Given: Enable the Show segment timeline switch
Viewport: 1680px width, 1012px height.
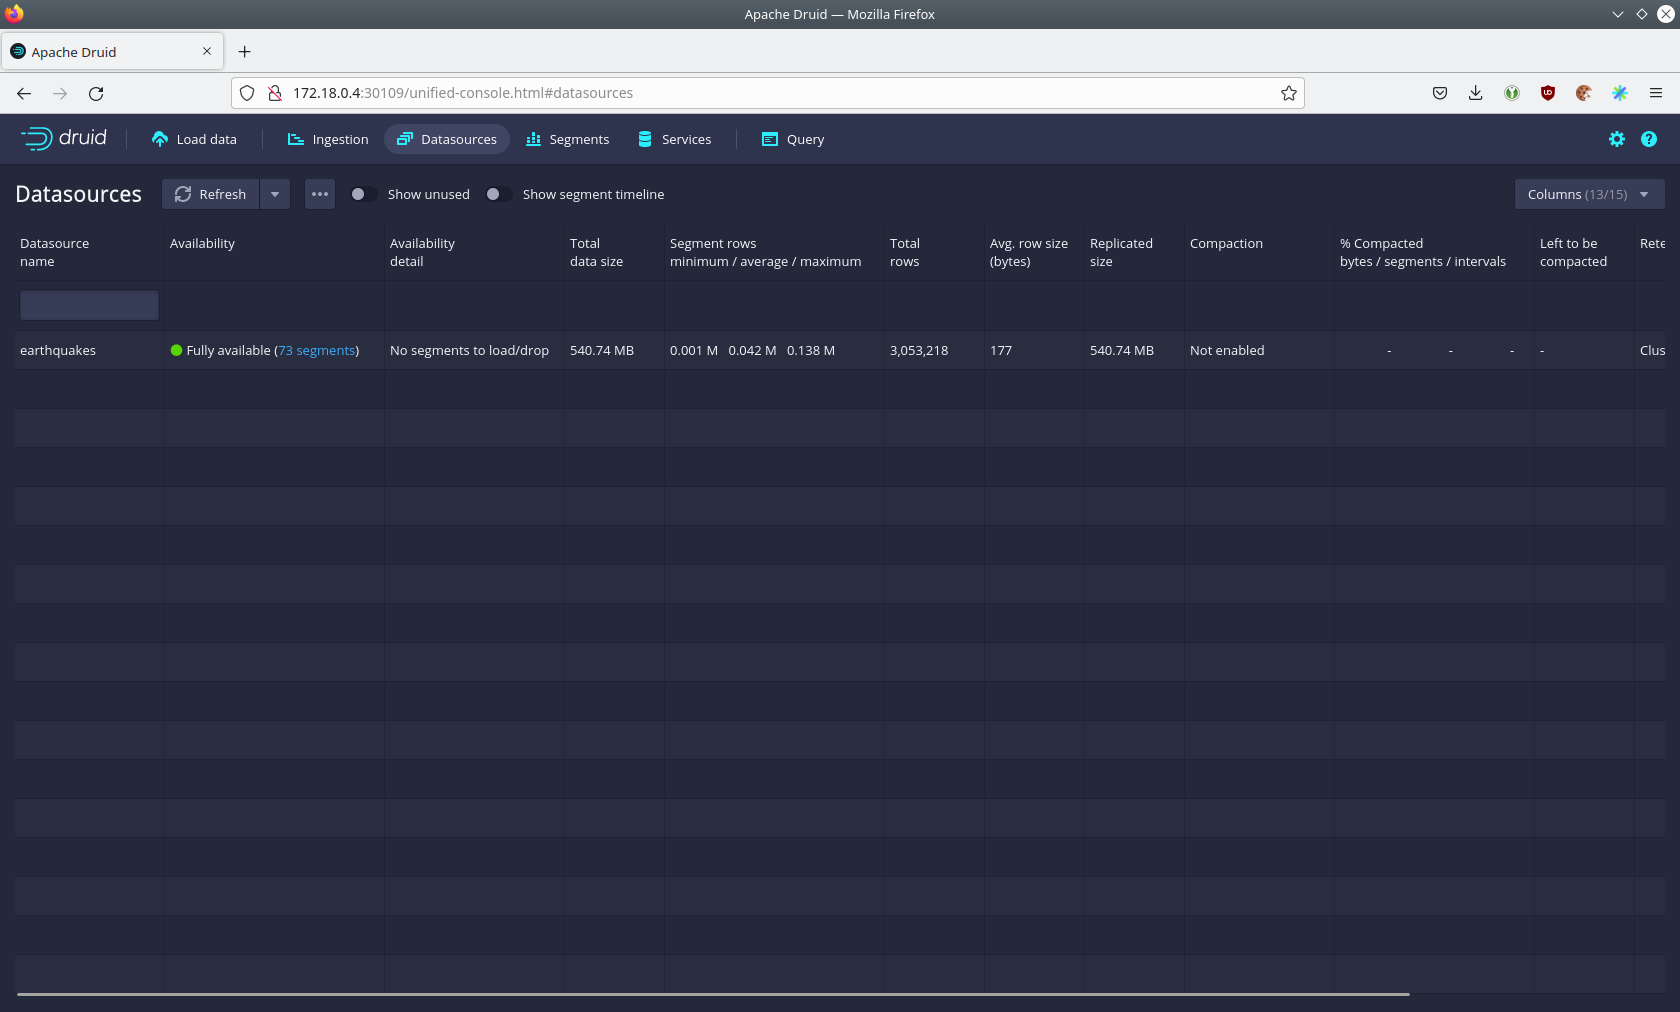Looking at the screenshot, I should pyautogui.click(x=498, y=194).
